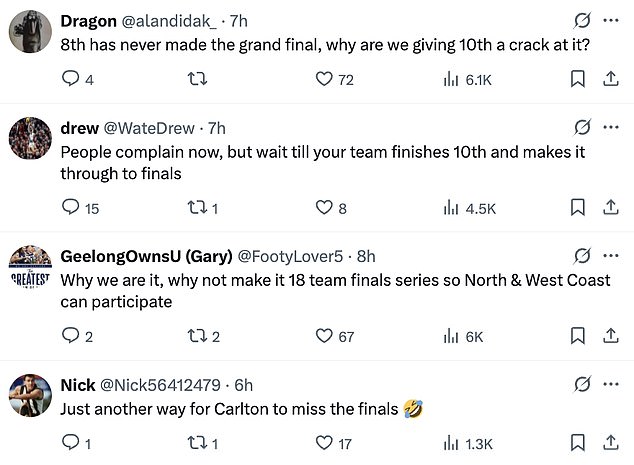
Task: Click Nick's profile picture
Action: tap(30, 395)
